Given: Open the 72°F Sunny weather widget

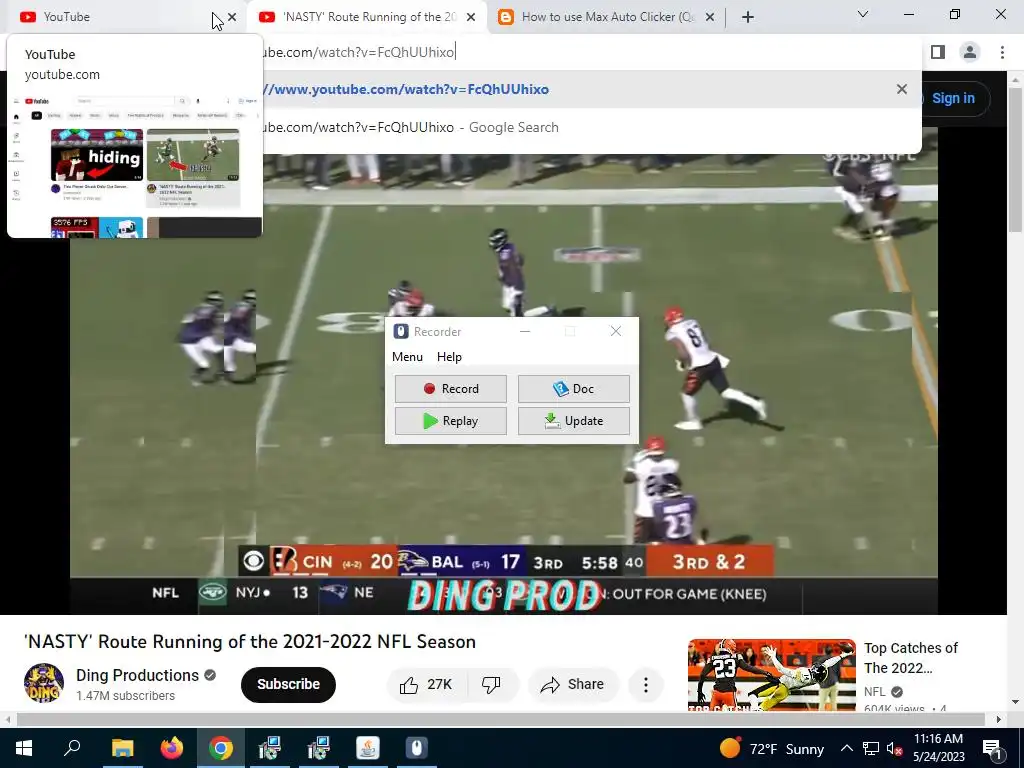Looking at the screenshot, I should pos(771,748).
